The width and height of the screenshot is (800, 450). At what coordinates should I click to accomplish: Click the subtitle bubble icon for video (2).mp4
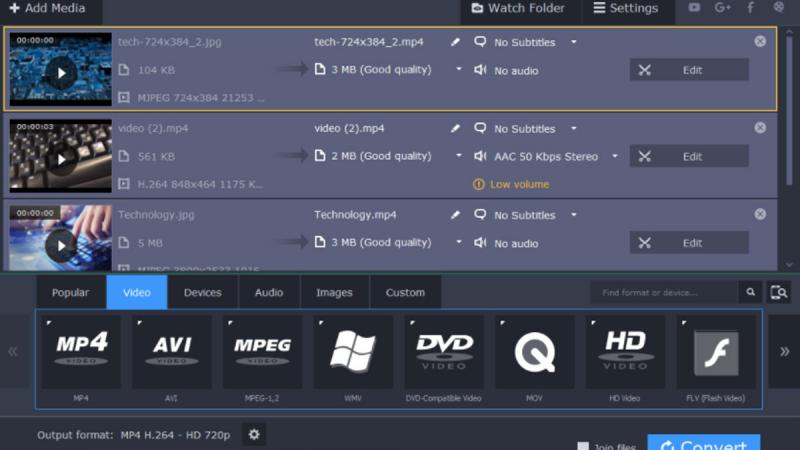click(480, 128)
